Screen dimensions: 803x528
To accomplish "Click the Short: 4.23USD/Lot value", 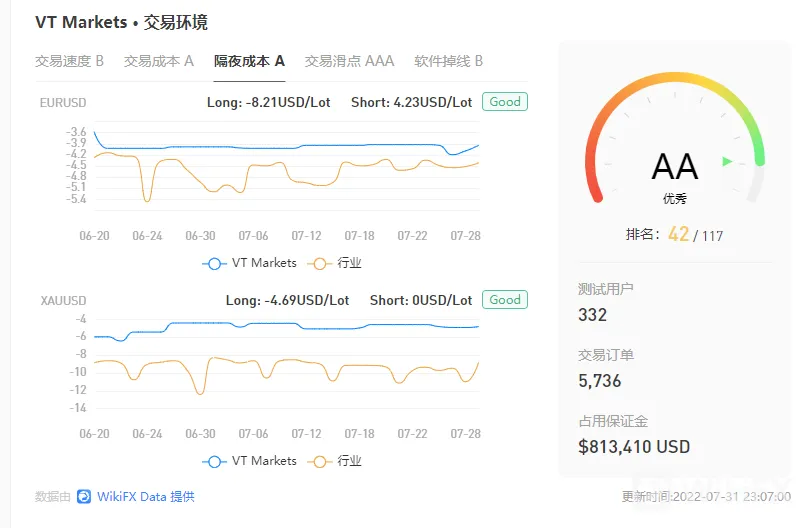I will click(411, 102).
